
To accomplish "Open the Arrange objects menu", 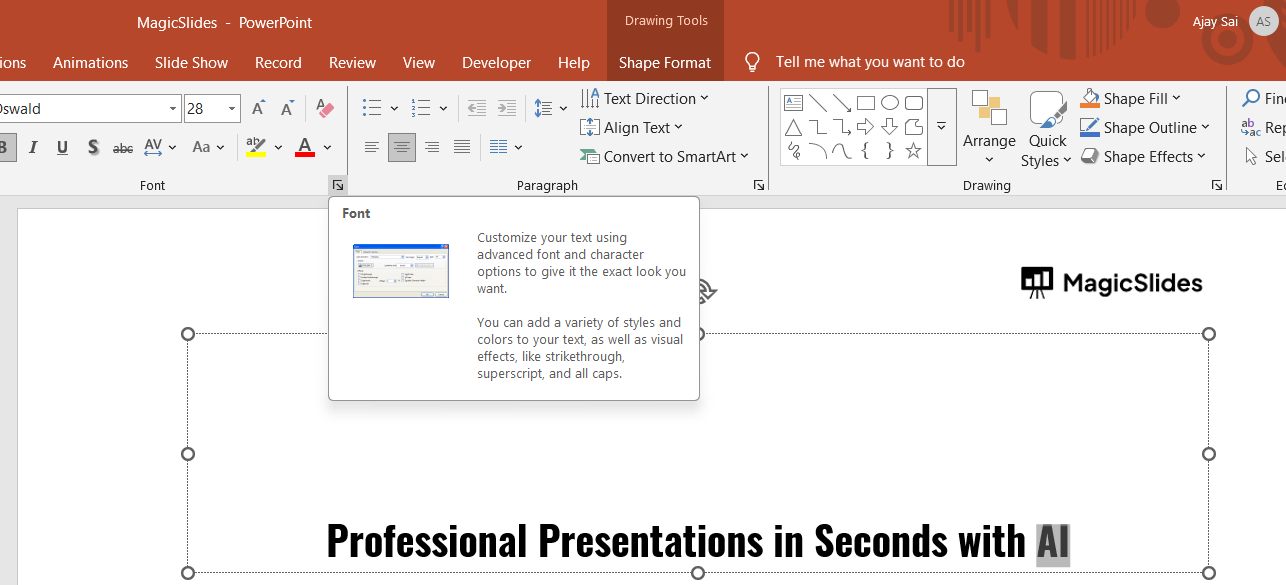I will pos(989,130).
